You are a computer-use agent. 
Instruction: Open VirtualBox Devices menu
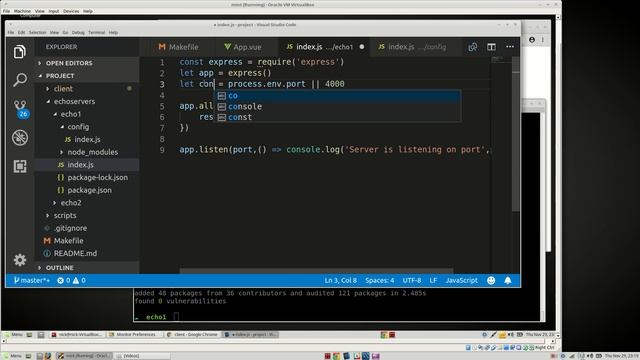pos(71,11)
